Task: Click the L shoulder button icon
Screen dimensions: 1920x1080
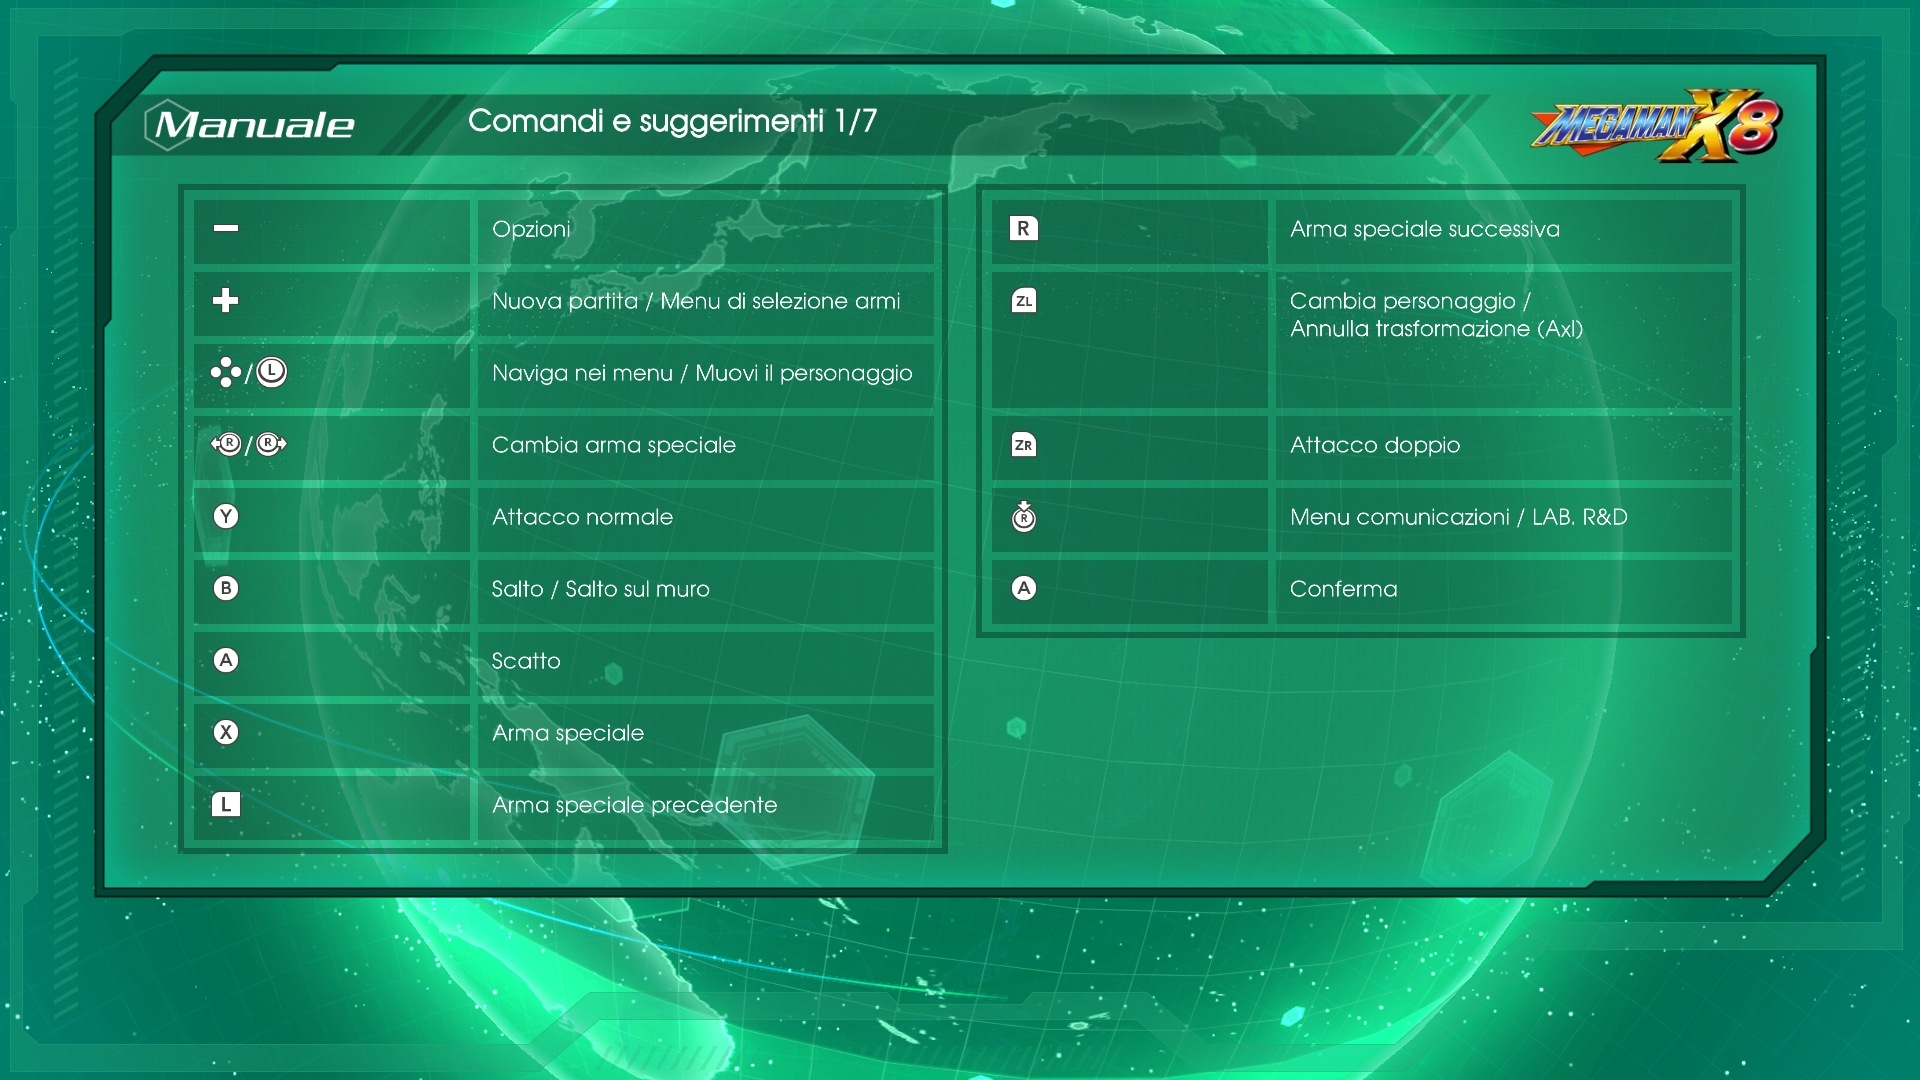Action: click(x=226, y=804)
